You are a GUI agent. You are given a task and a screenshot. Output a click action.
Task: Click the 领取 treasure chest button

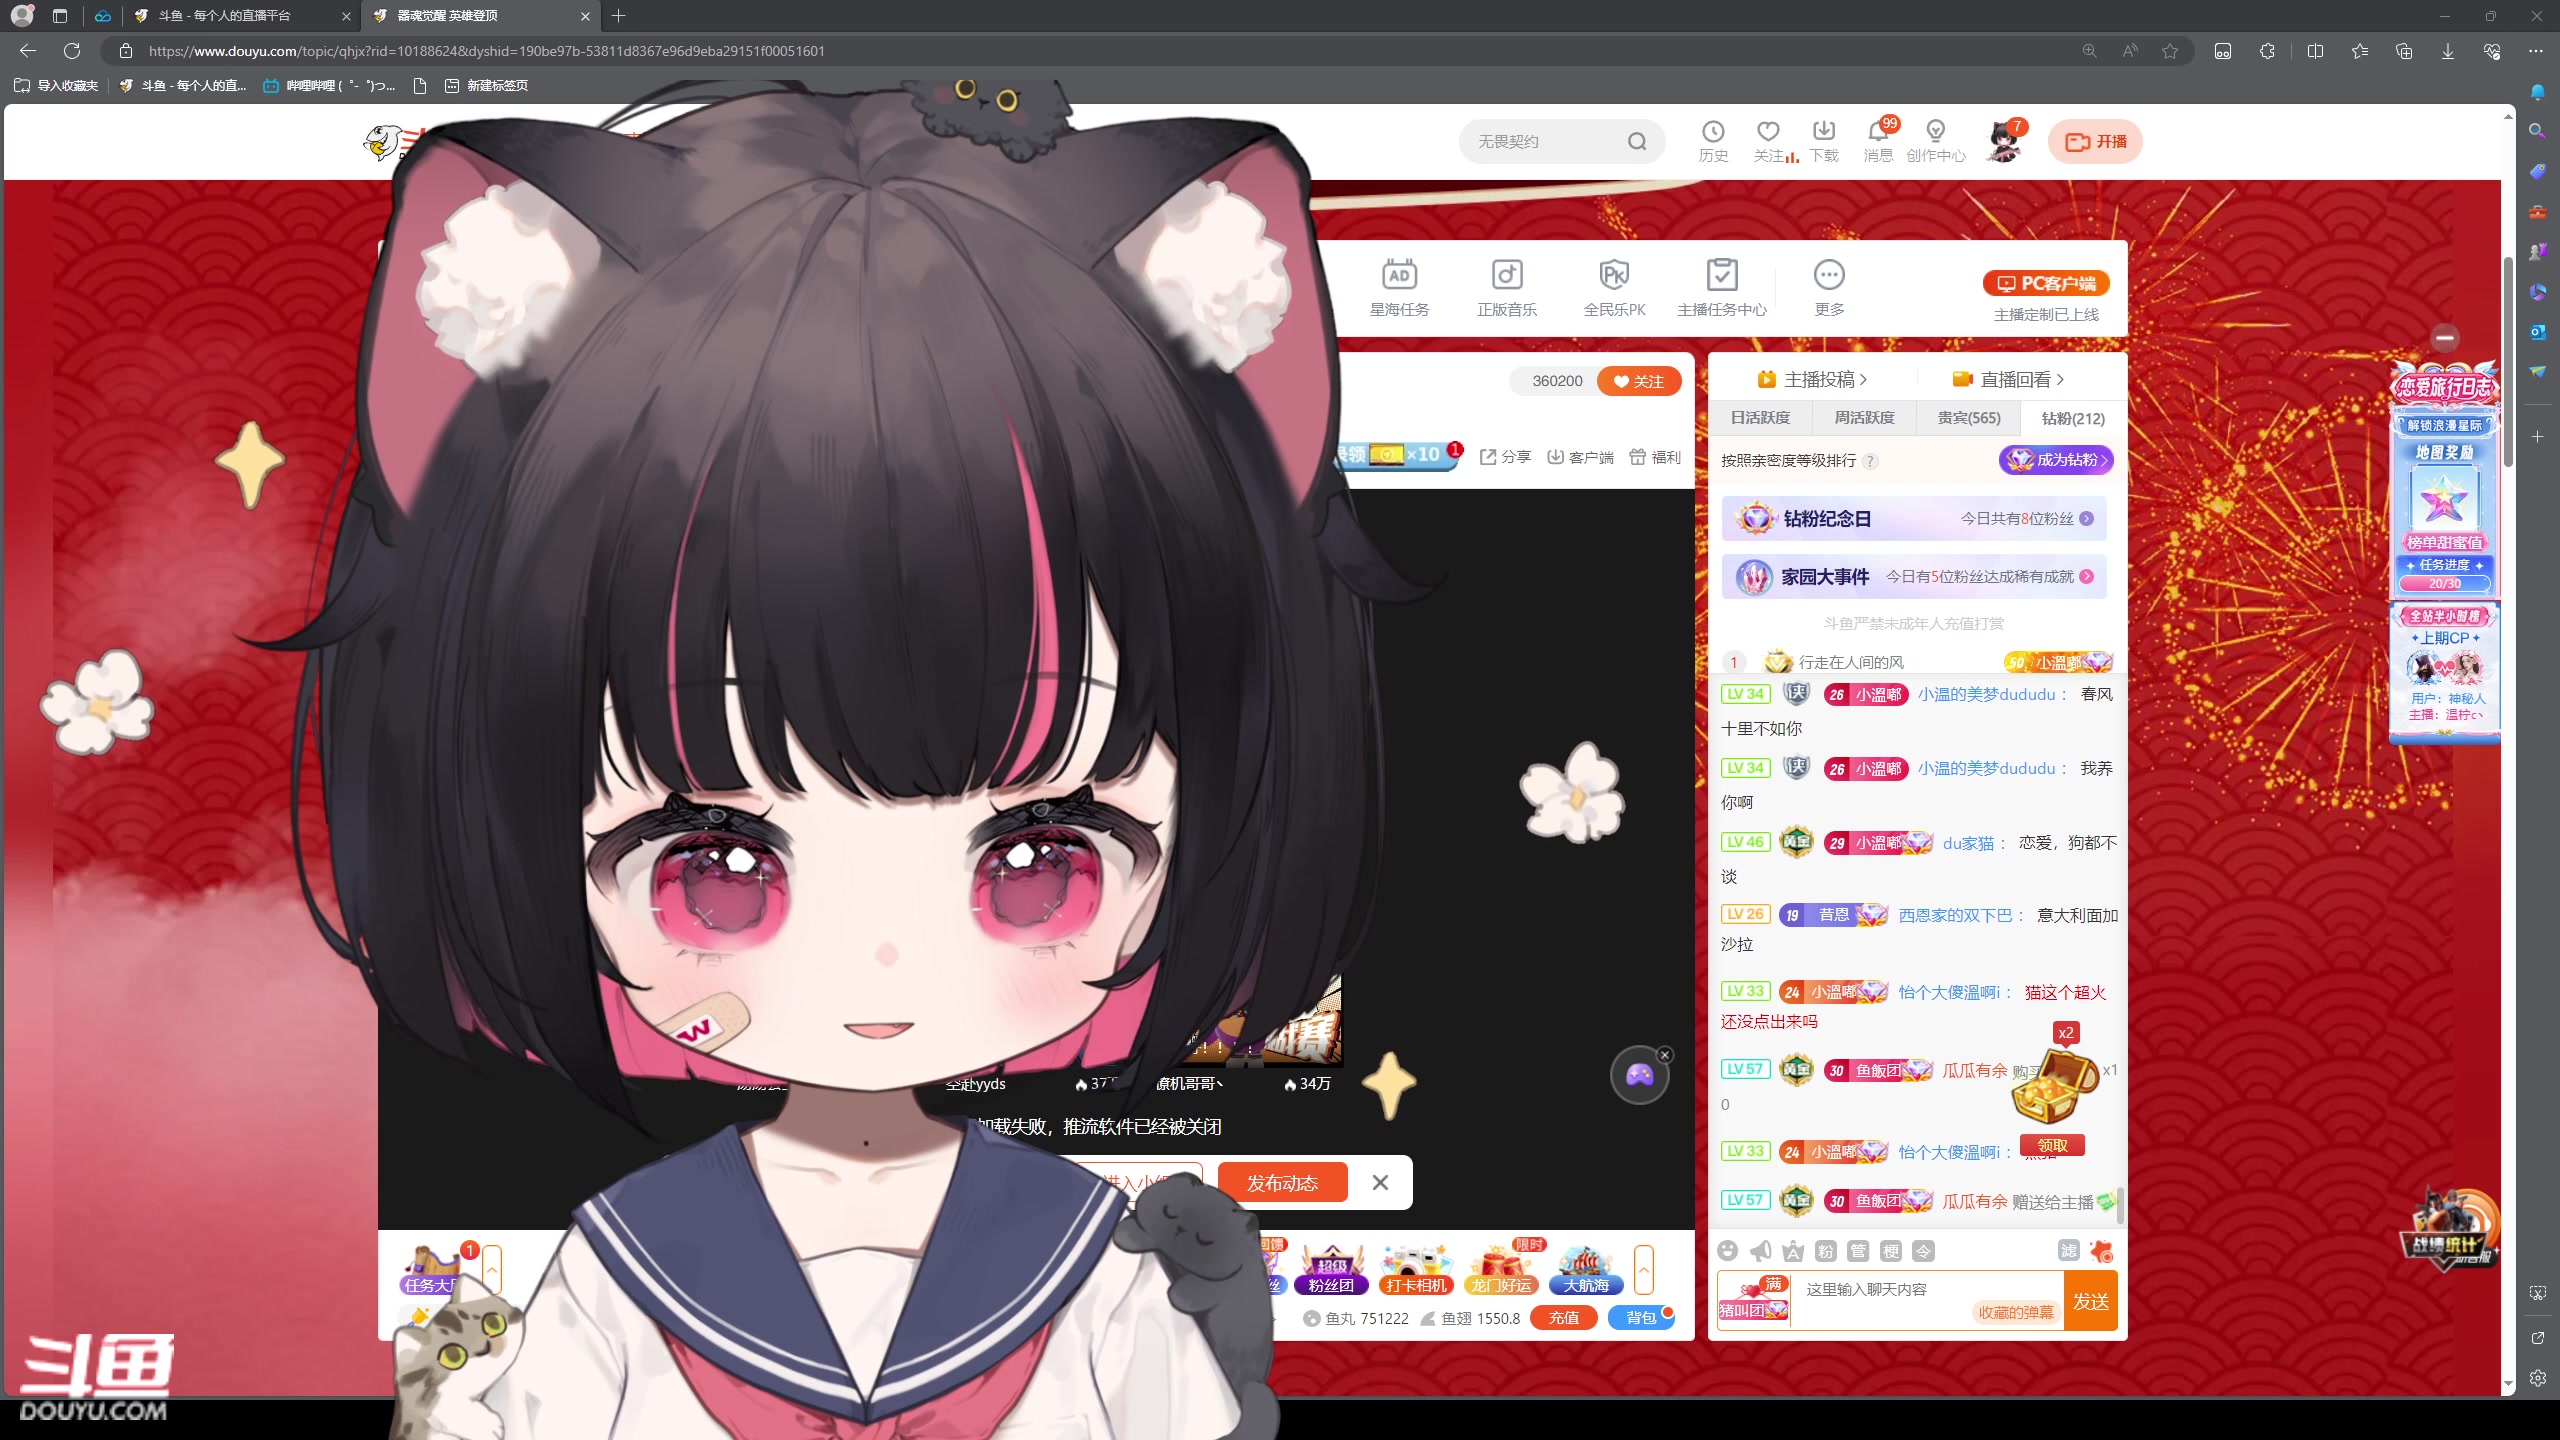click(x=2052, y=1145)
